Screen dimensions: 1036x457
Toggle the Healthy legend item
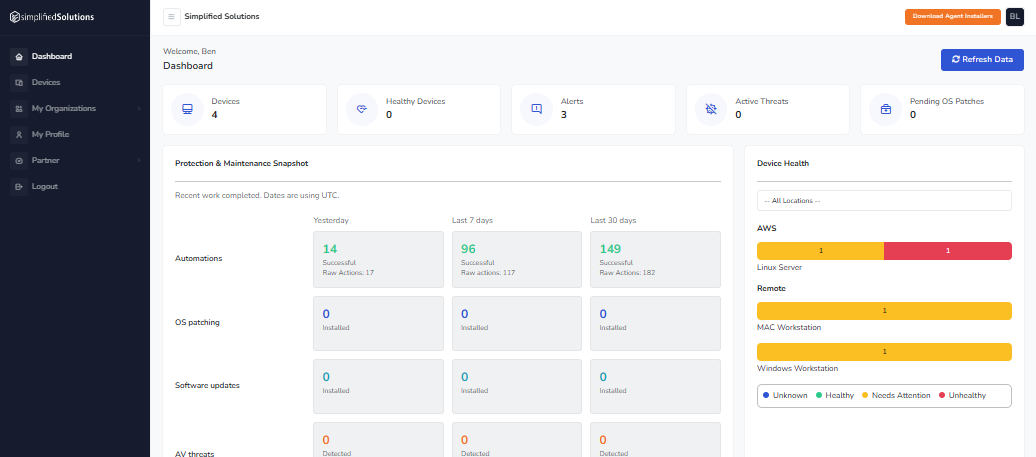coord(835,395)
